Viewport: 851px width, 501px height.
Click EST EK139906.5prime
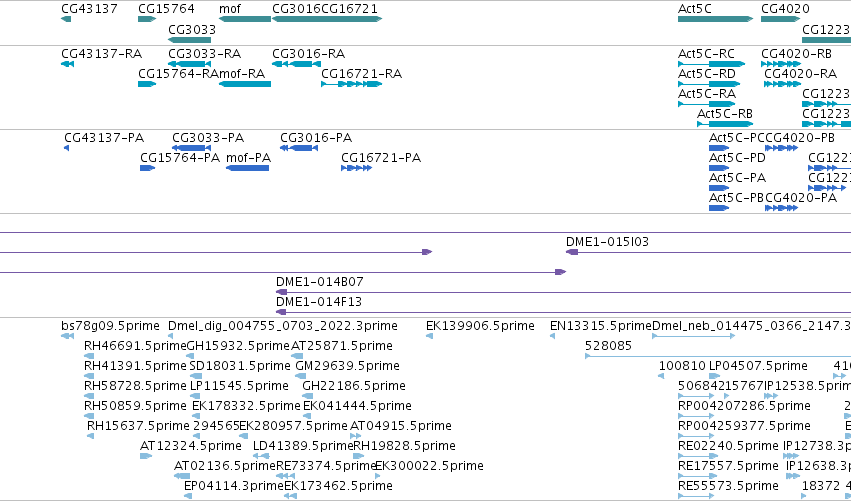(429, 337)
